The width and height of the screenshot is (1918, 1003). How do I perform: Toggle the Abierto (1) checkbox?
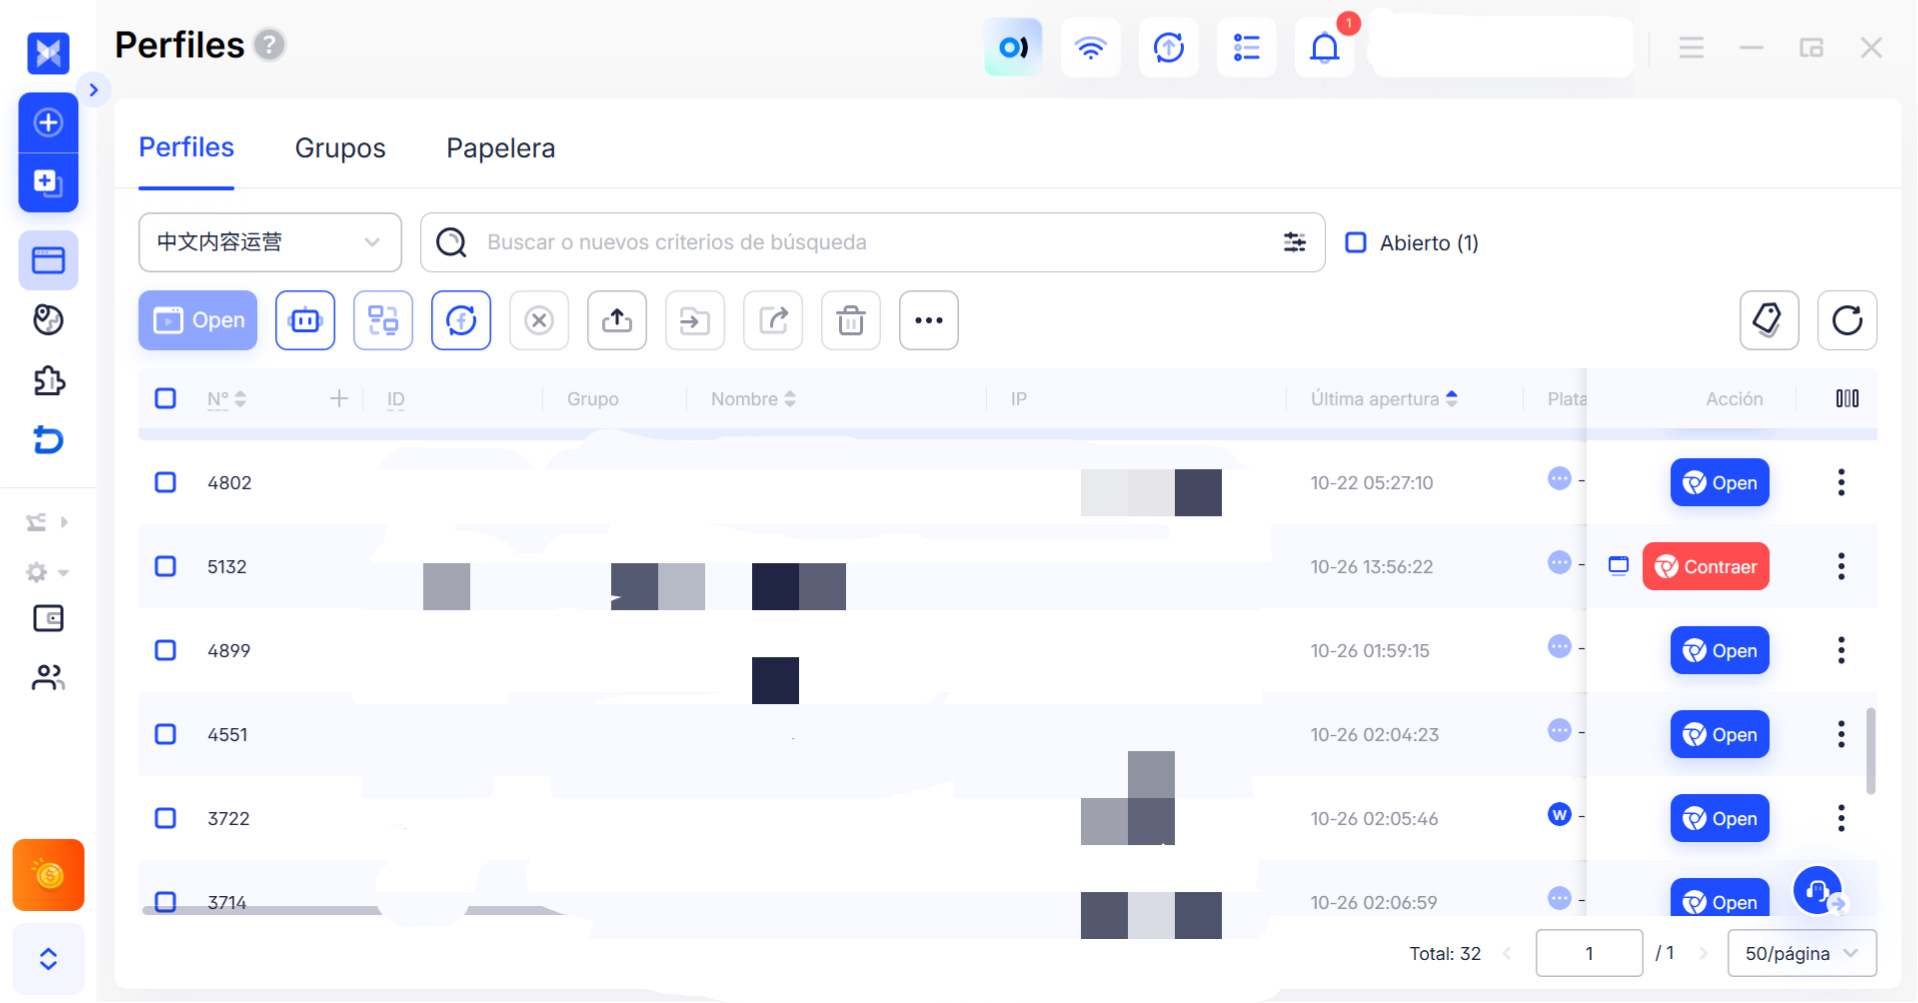[1355, 243]
